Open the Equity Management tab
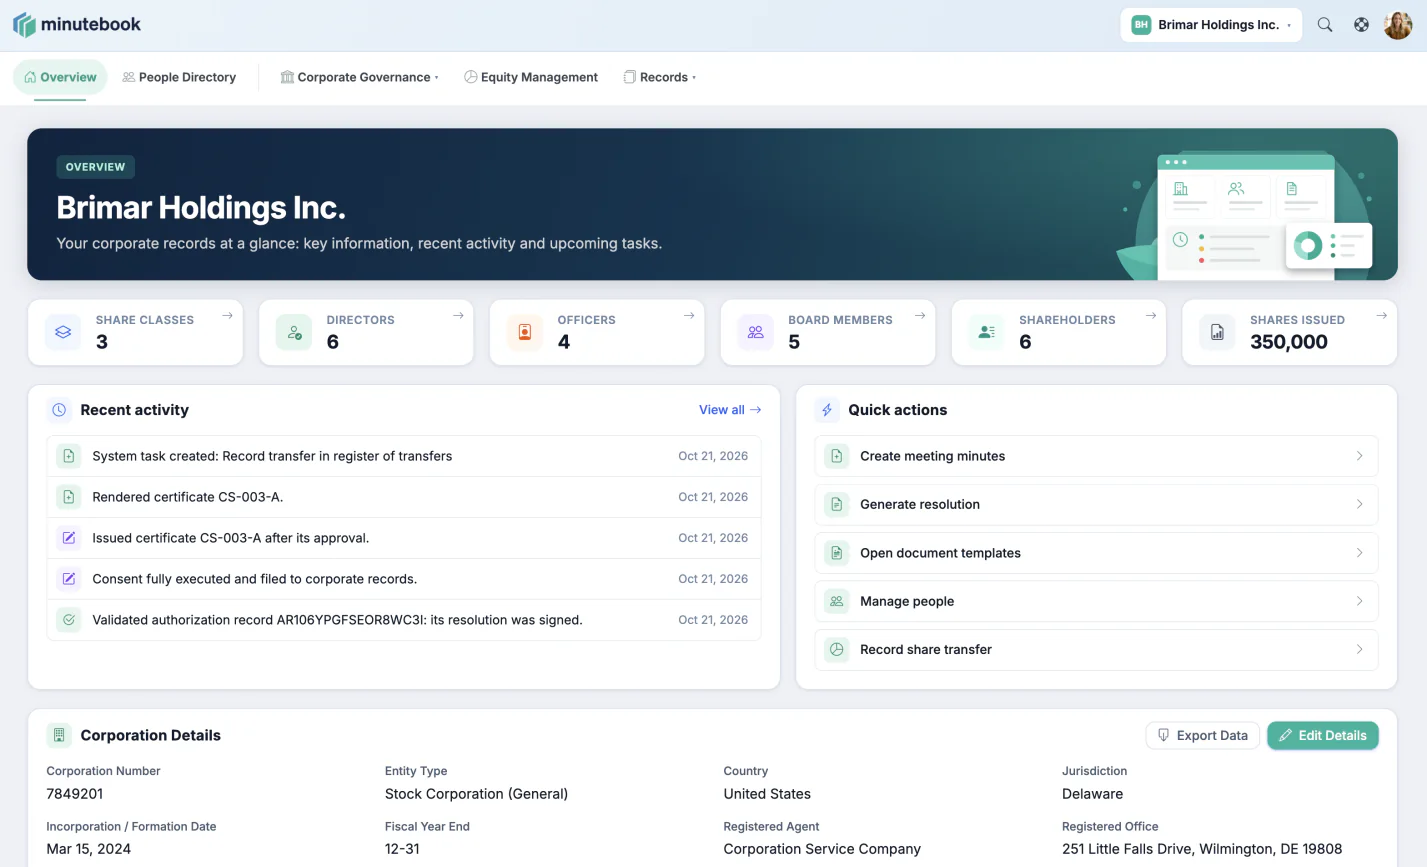 click(x=531, y=77)
